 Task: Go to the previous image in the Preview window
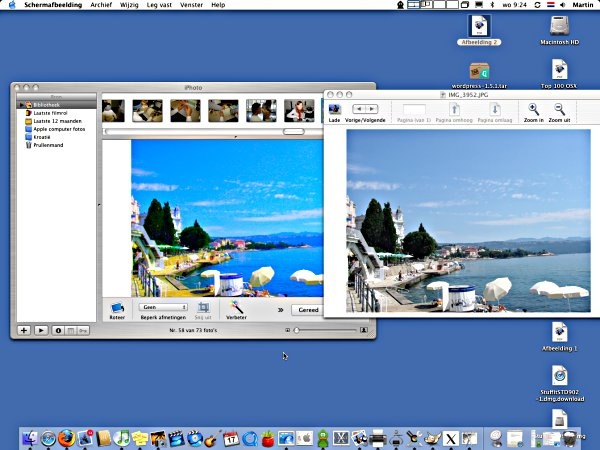pyautogui.click(x=359, y=109)
